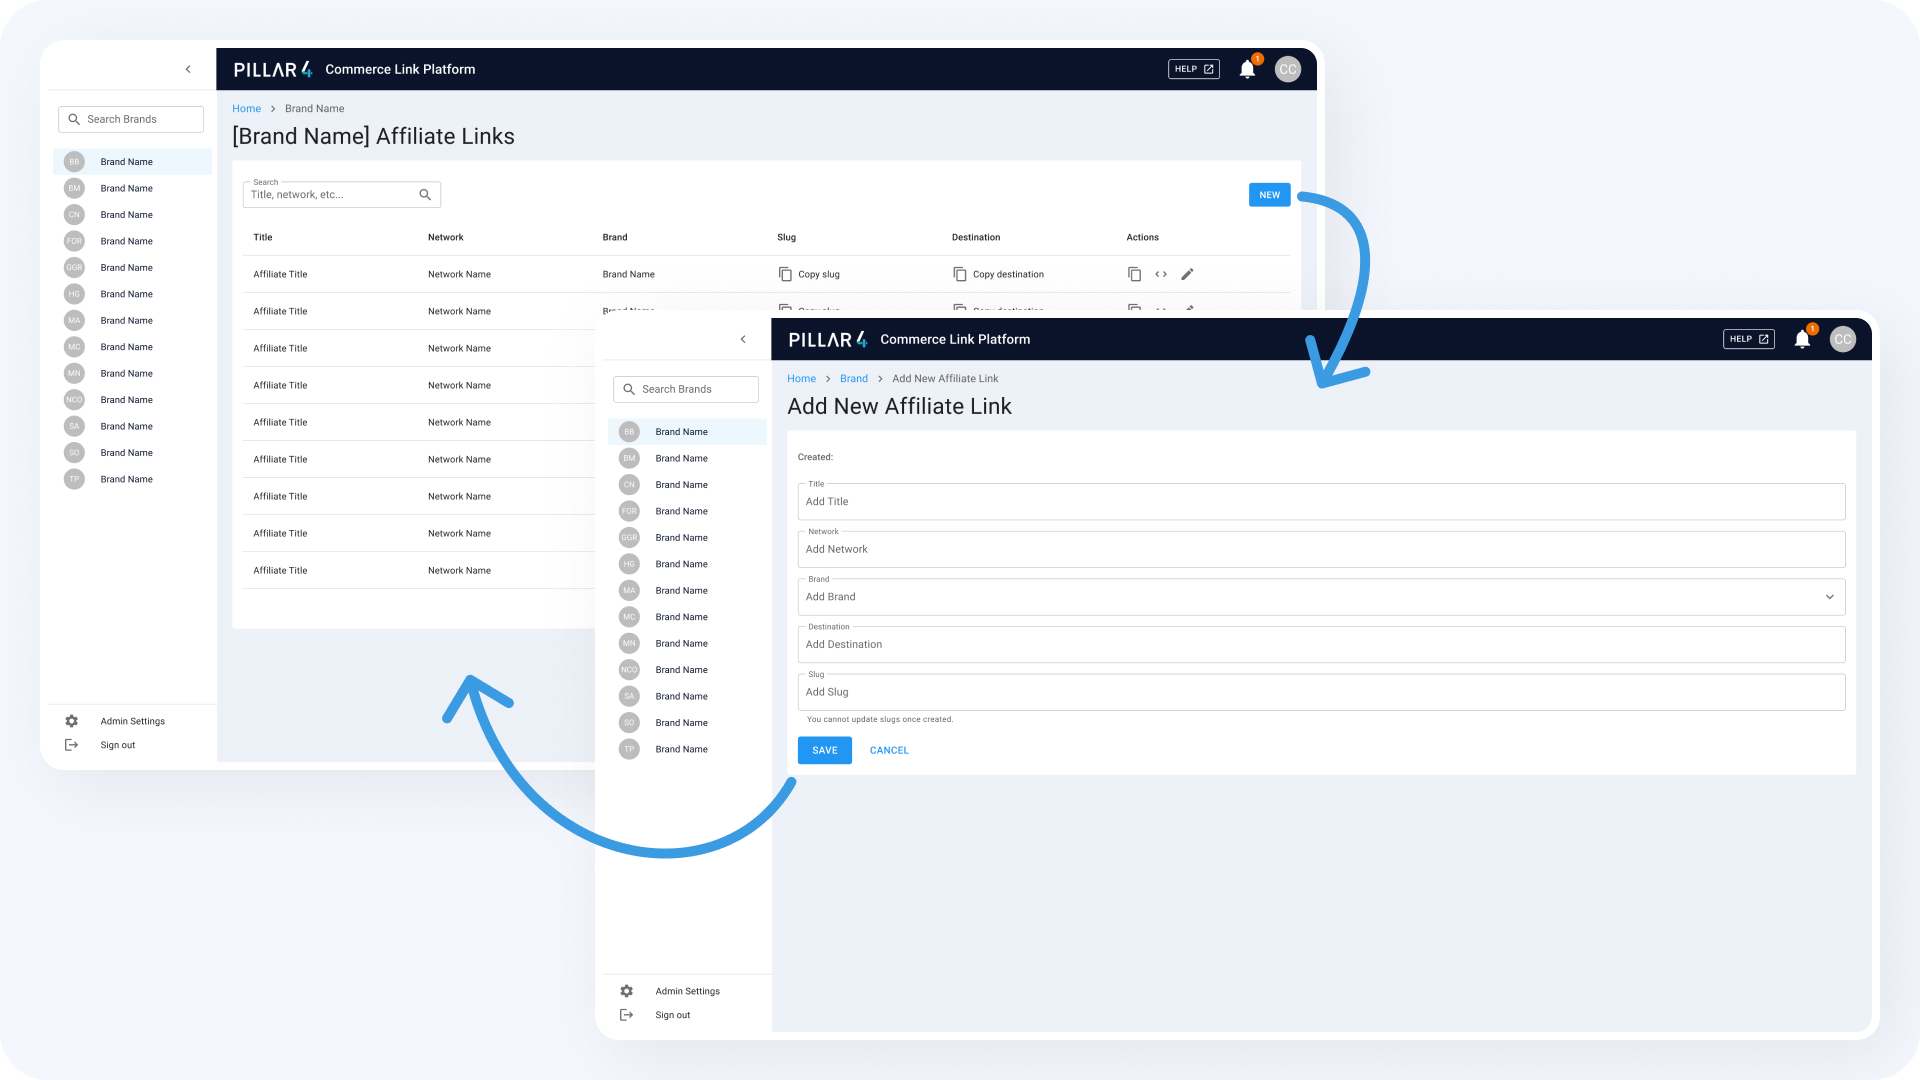Click the notification bell in front window

pyautogui.click(x=1802, y=339)
